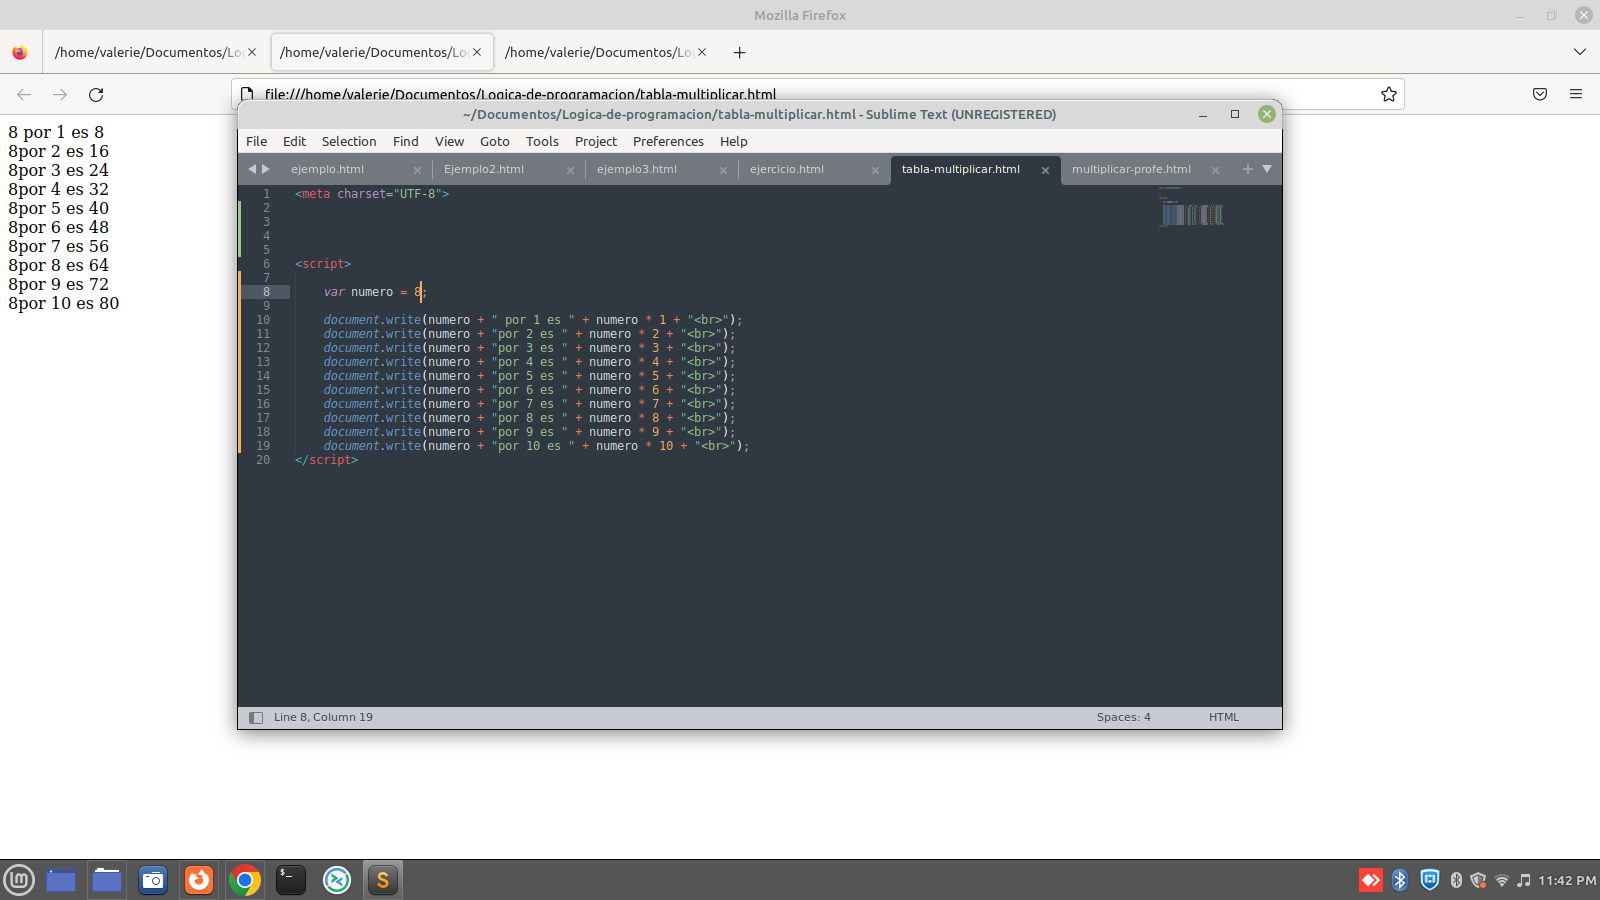
Task: Launch Google Chrome from the taskbar
Action: [x=245, y=880]
